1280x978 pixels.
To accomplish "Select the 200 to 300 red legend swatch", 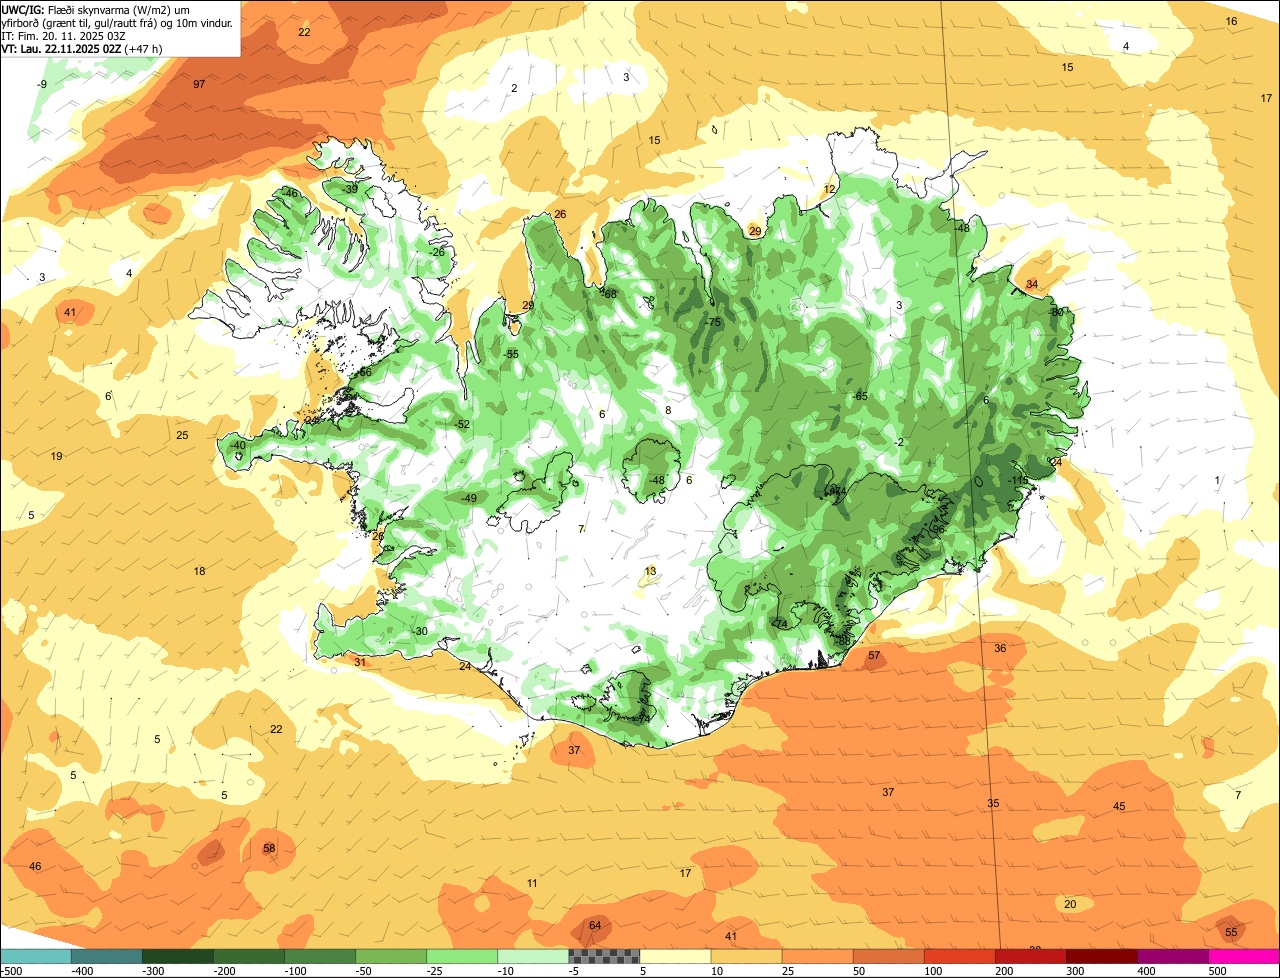I will tap(1029, 956).
